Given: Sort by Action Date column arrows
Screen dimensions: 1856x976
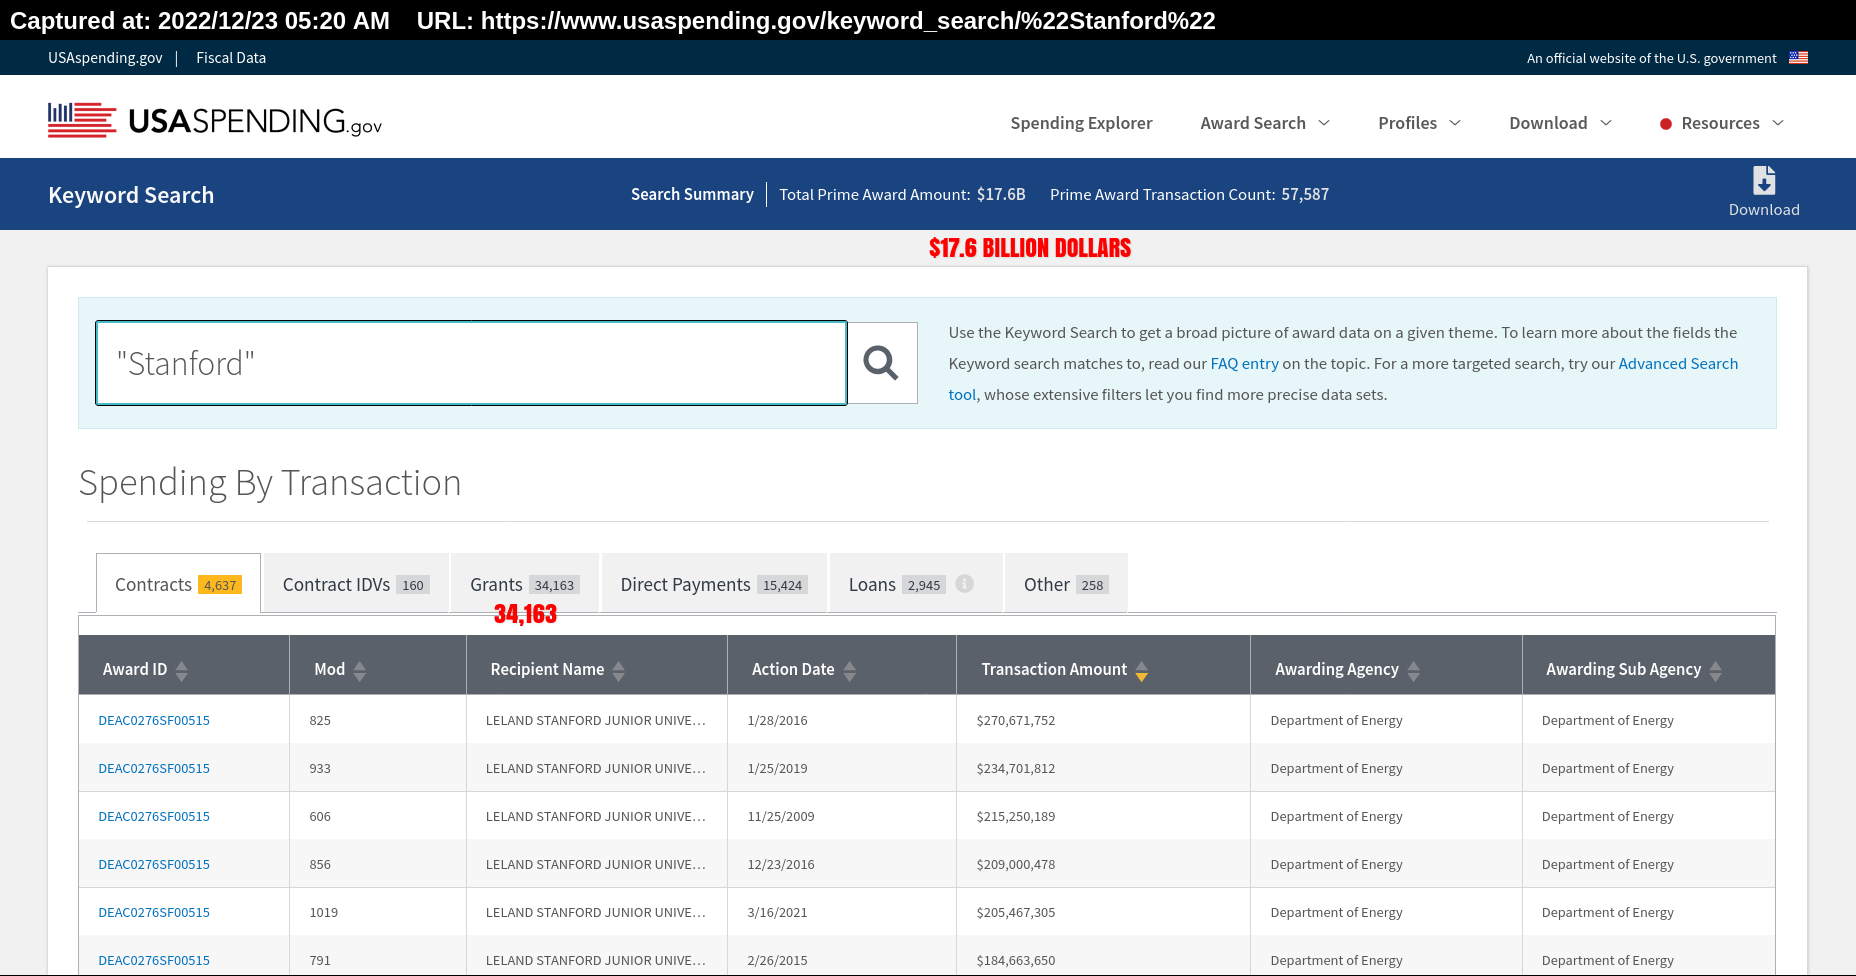Looking at the screenshot, I should pos(850,670).
